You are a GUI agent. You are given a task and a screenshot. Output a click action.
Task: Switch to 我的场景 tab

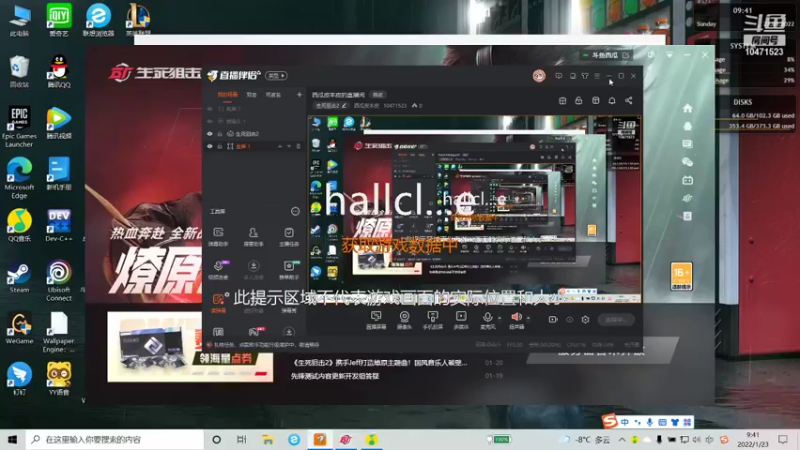click(x=228, y=94)
